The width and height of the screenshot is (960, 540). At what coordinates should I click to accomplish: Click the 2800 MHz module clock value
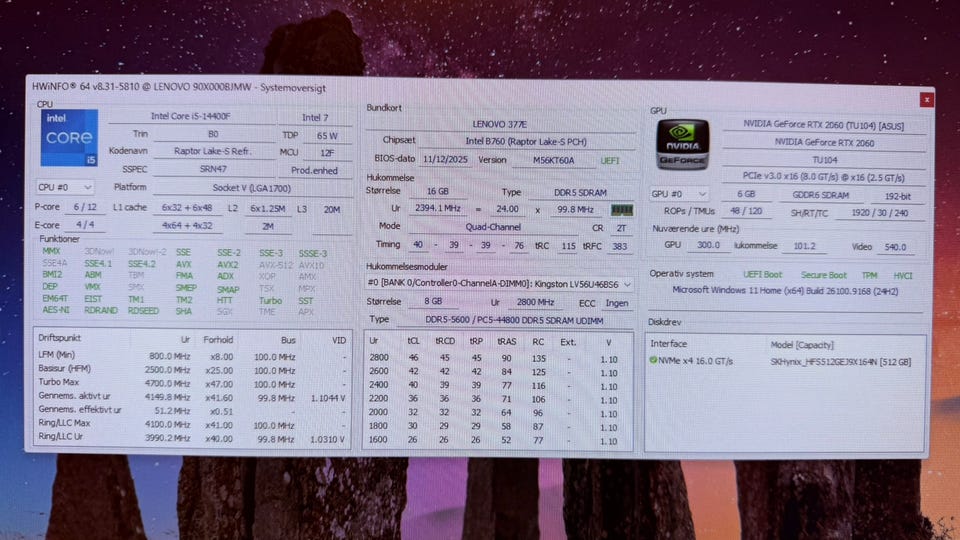(535, 302)
